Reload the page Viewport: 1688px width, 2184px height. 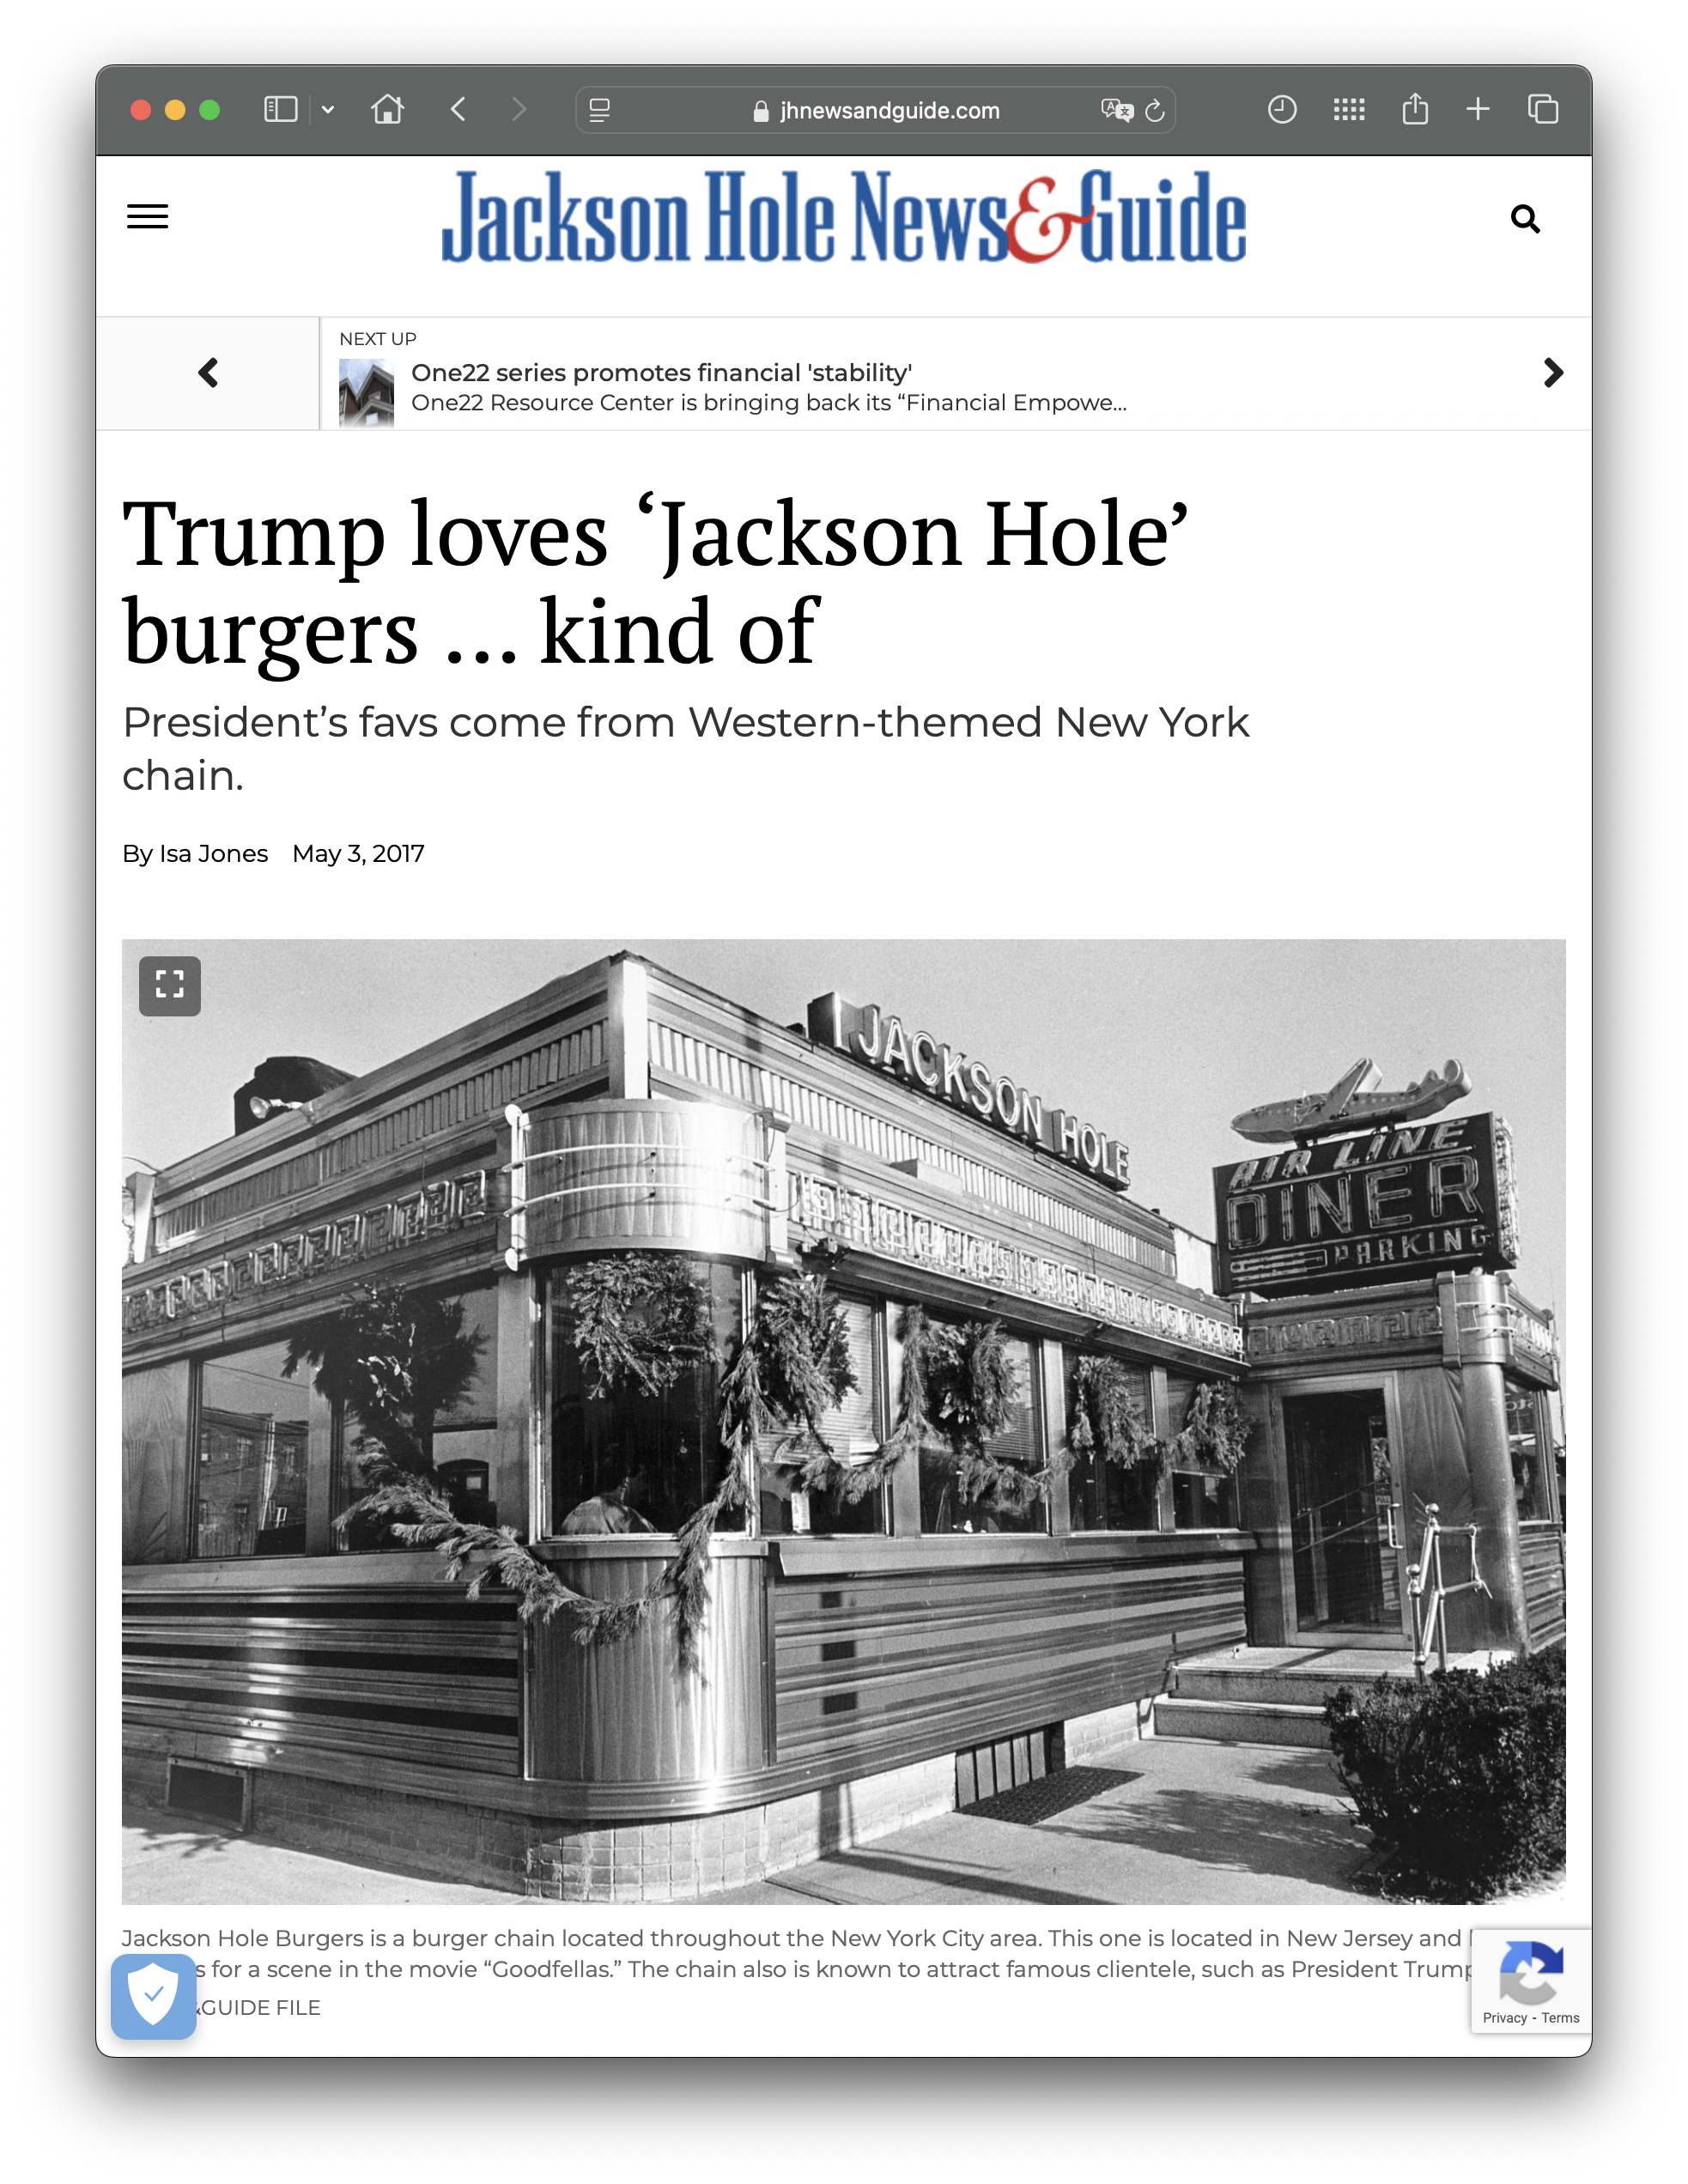1155,110
